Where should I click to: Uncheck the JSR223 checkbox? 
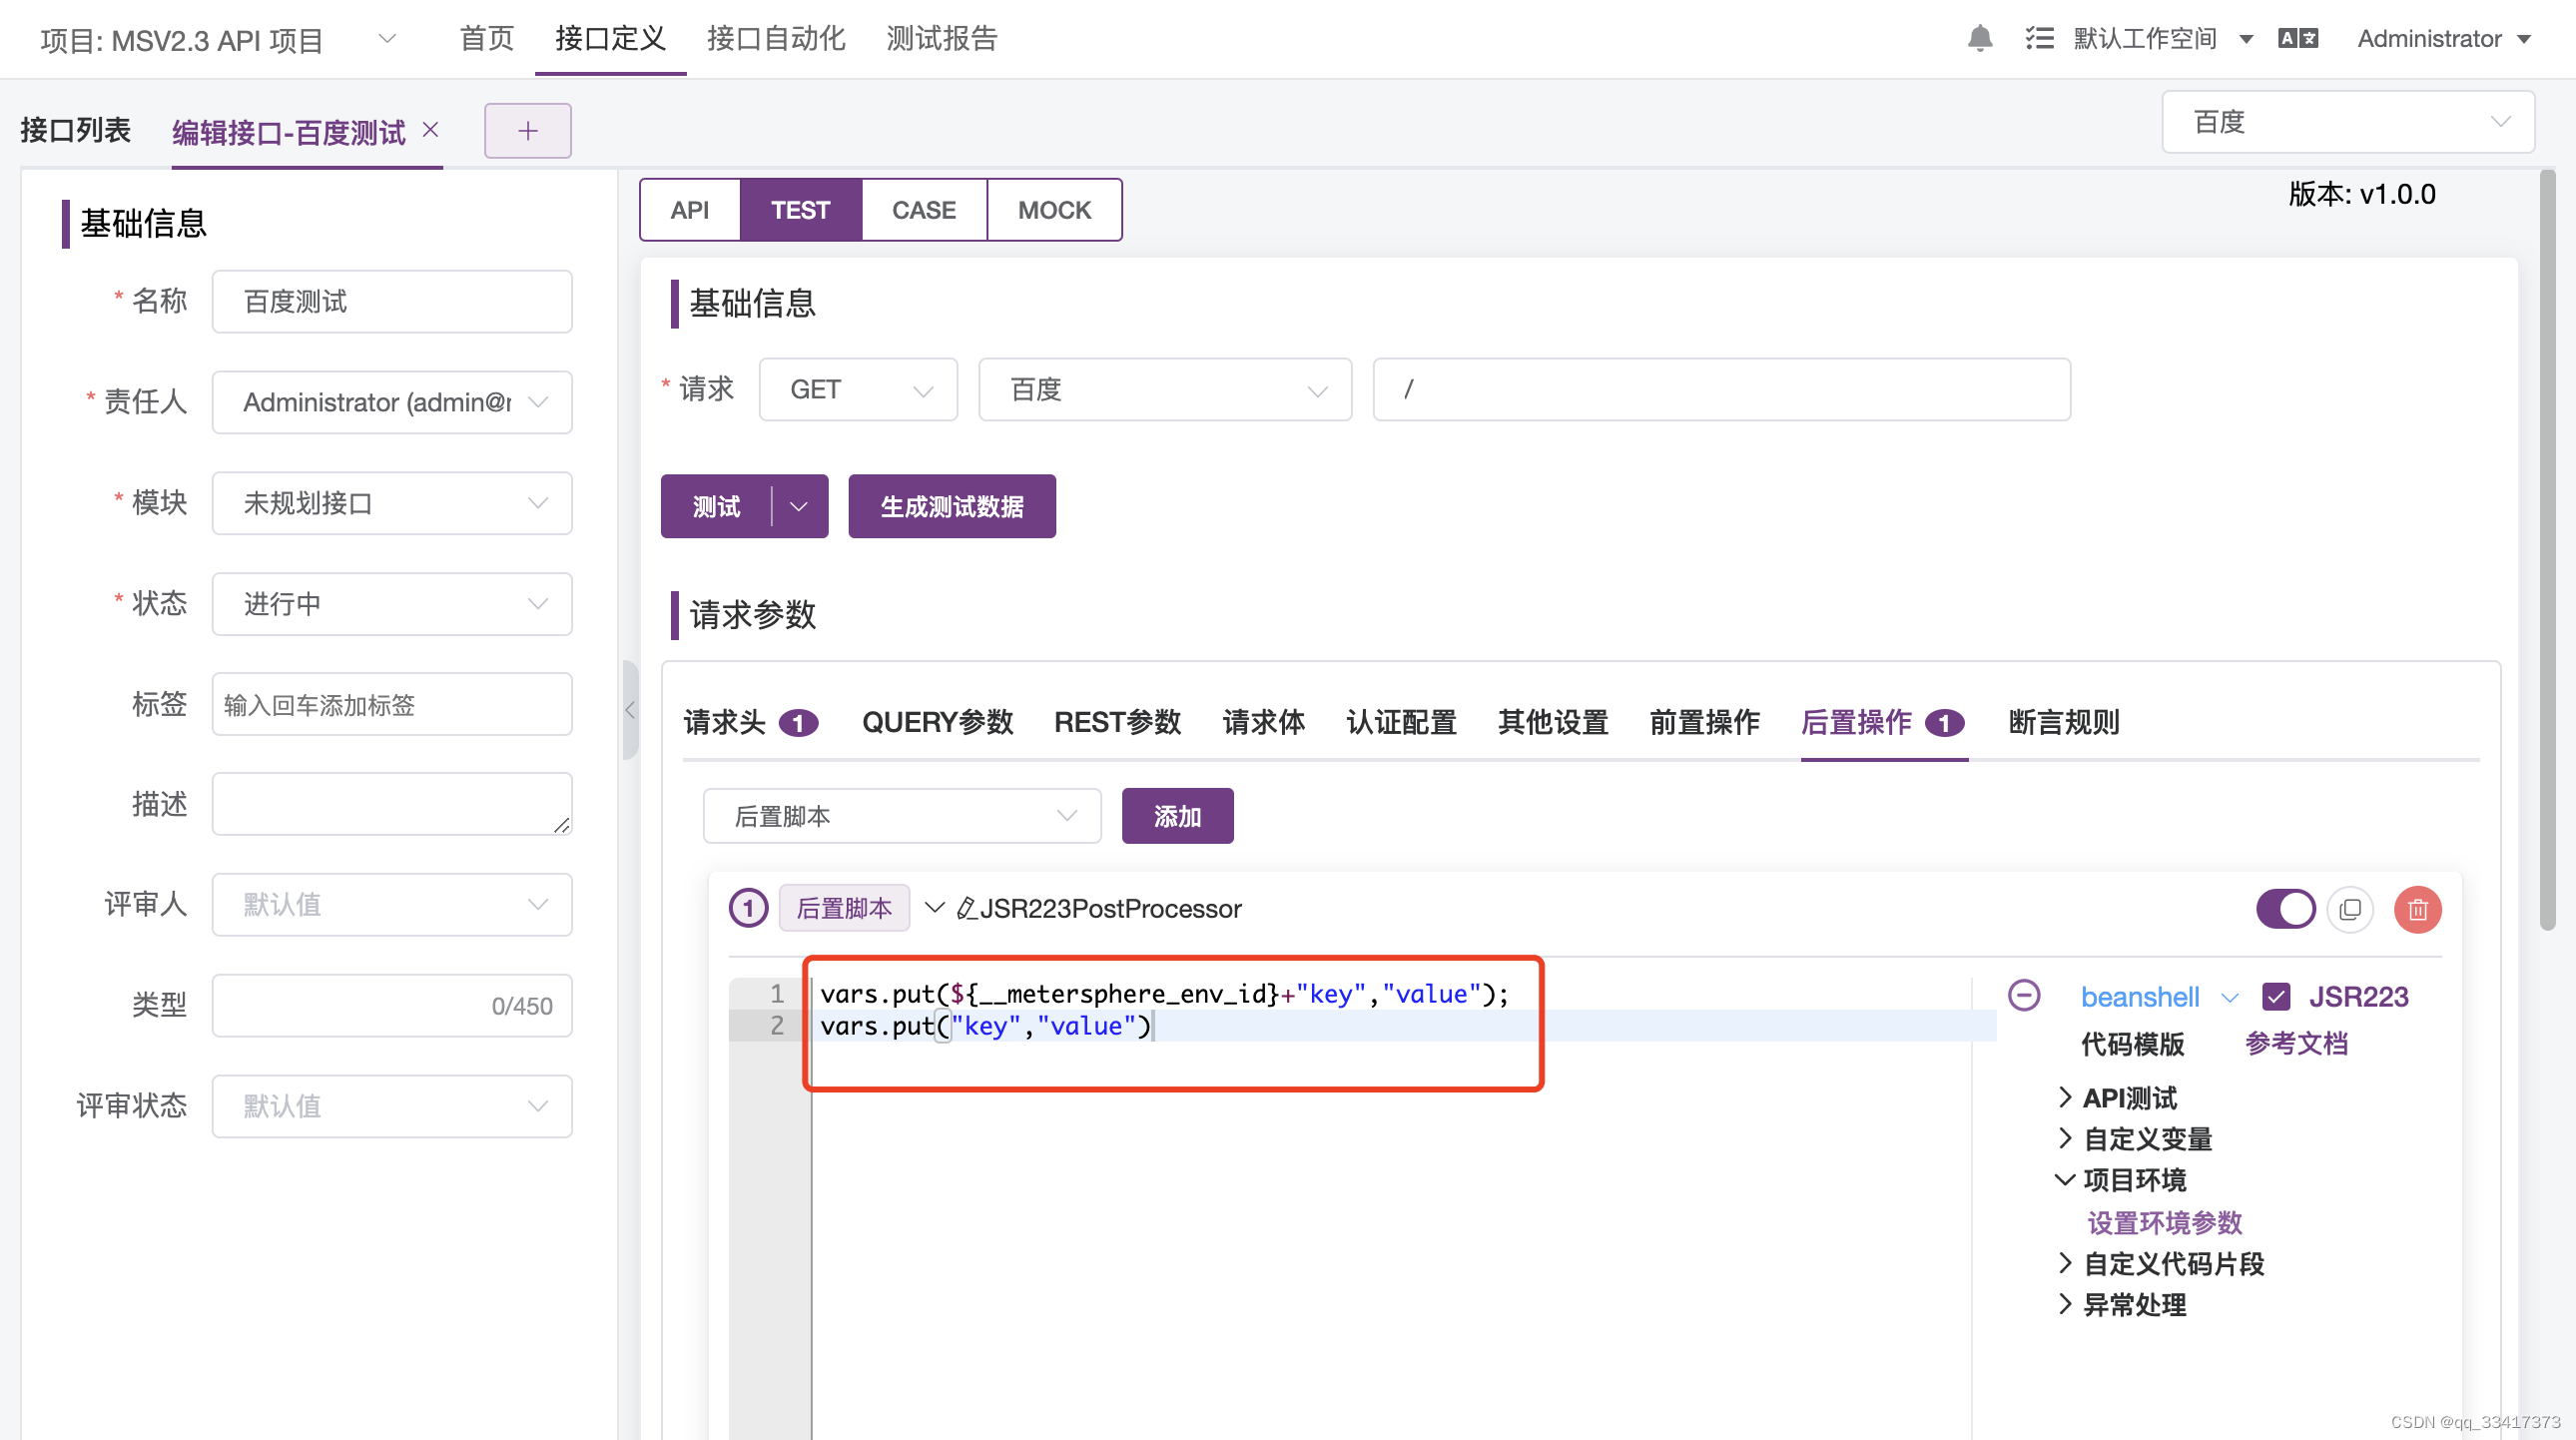coord(2276,996)
